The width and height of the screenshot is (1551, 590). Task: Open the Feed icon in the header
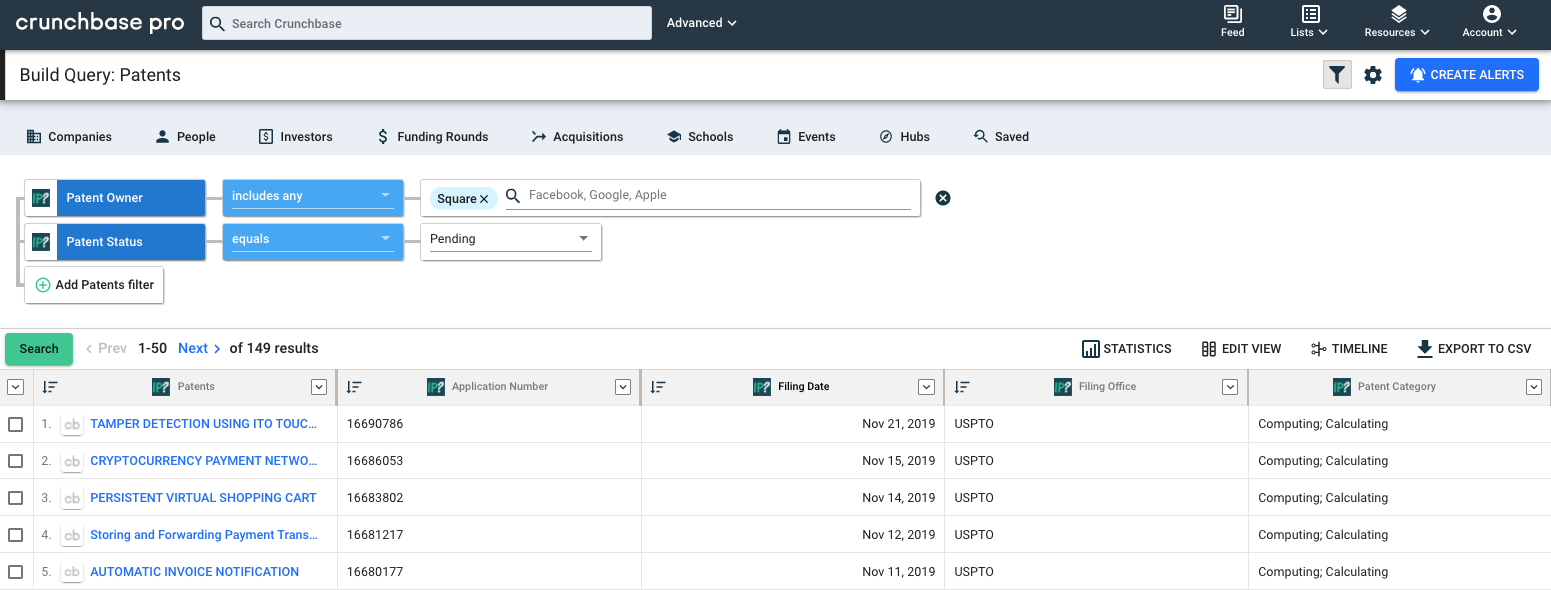click(x=1232, y=14)
